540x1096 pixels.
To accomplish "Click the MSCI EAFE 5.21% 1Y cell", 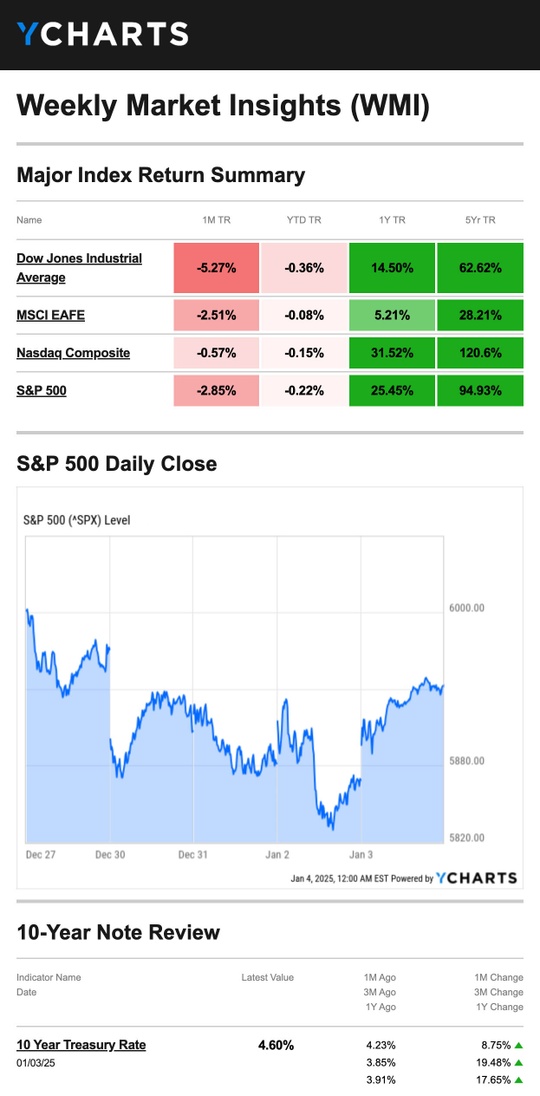I will [392, 315].
